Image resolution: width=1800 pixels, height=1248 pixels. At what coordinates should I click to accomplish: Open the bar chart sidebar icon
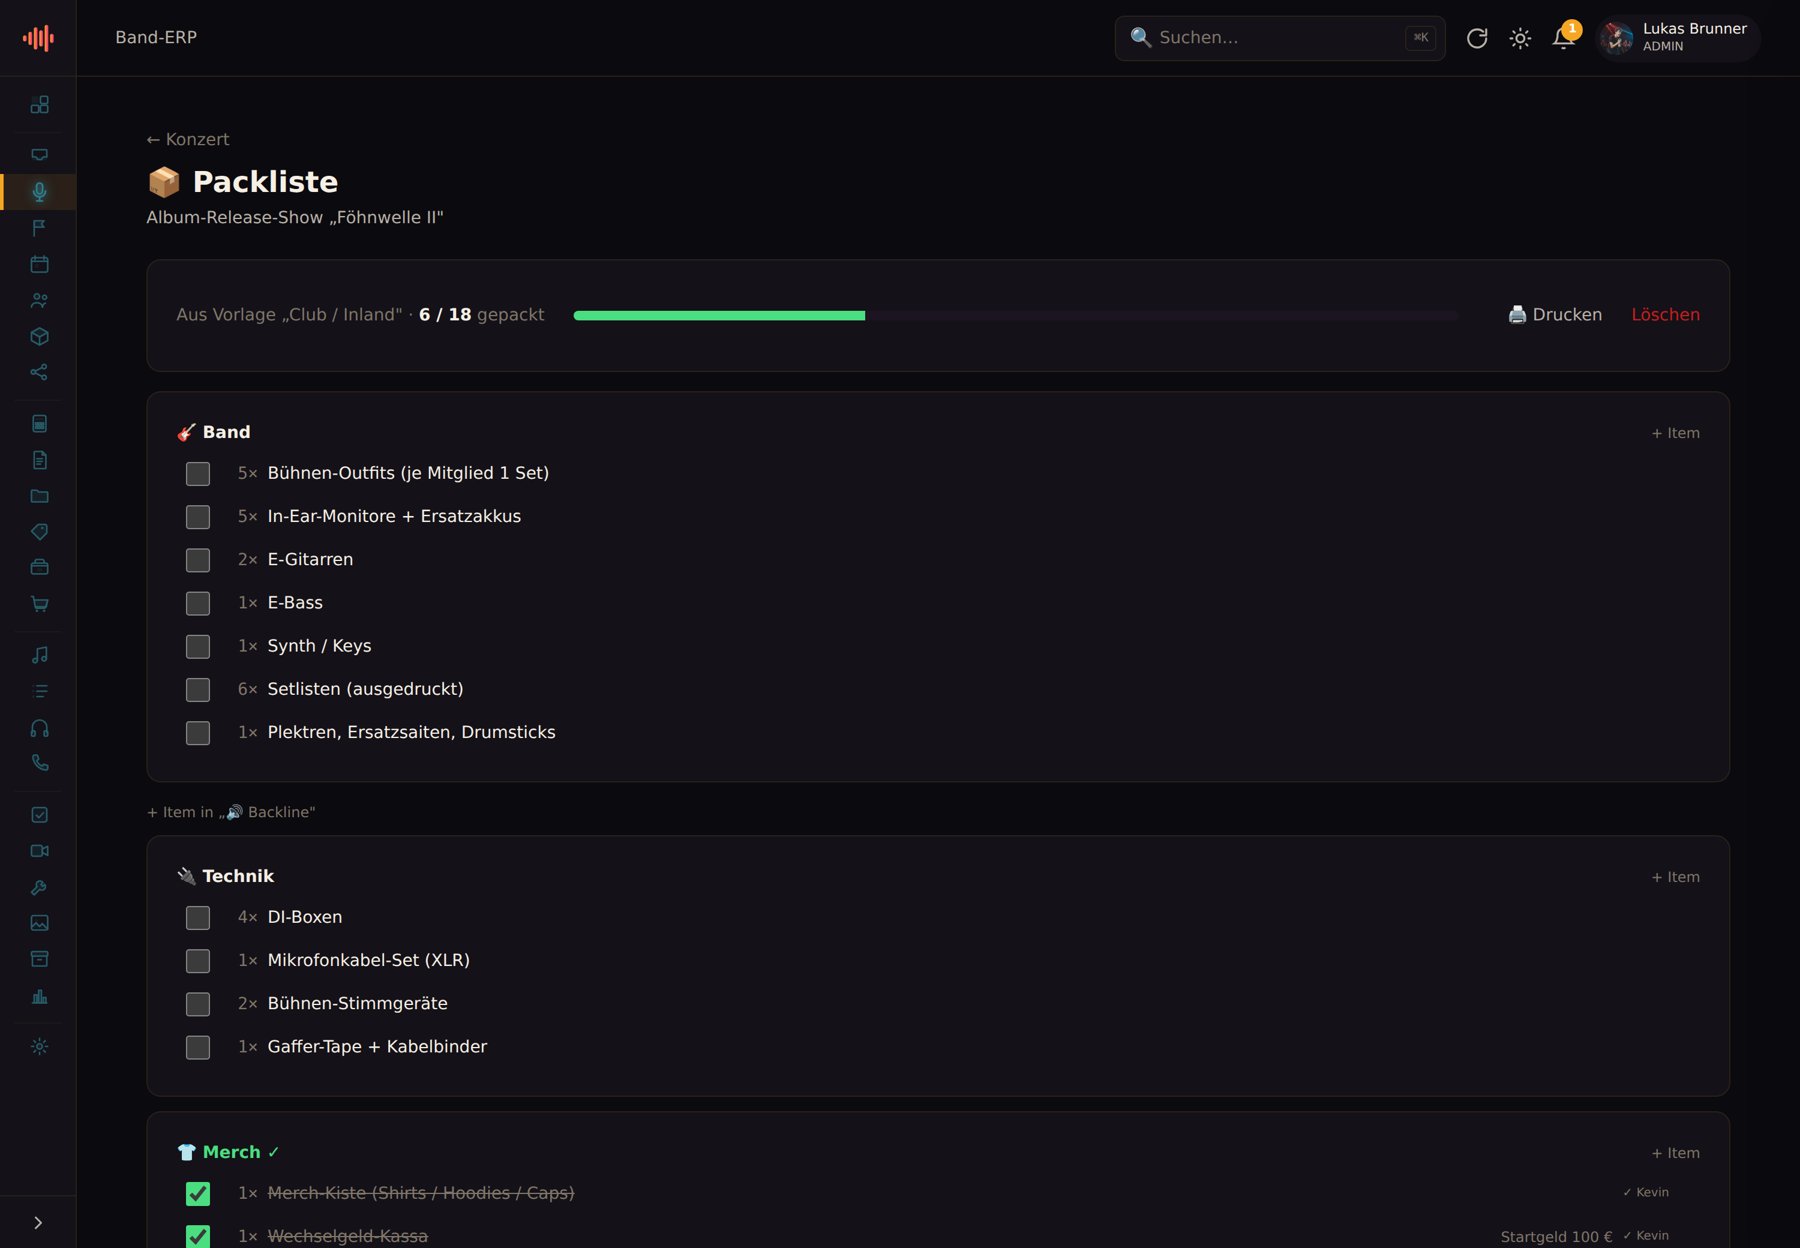click(39, 996)
